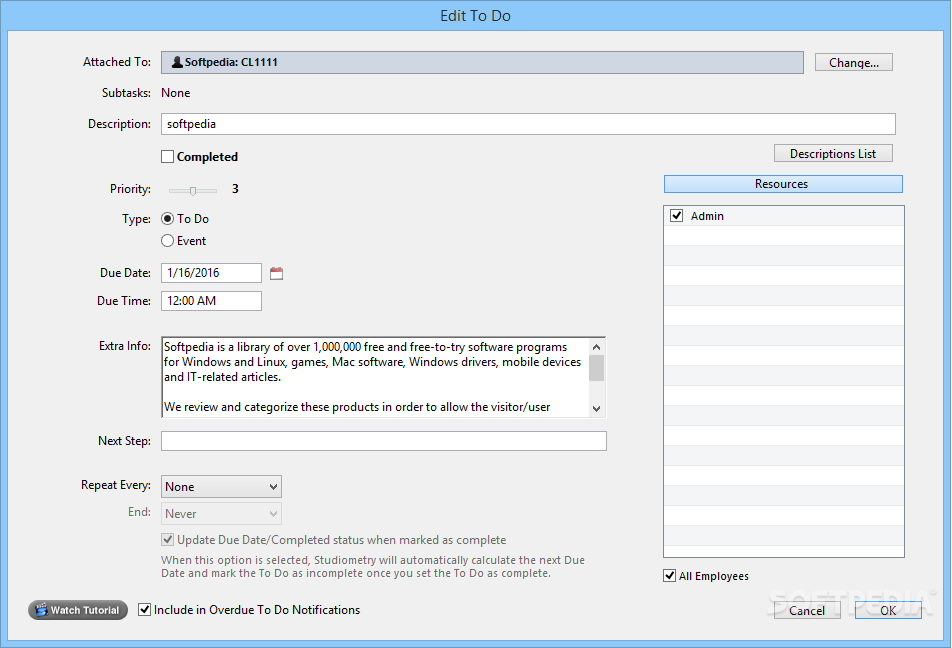The width and height of the screenshot is (952, 648).
Task: Click the Extra Info scroll up arrow
Action: point(597,347)
